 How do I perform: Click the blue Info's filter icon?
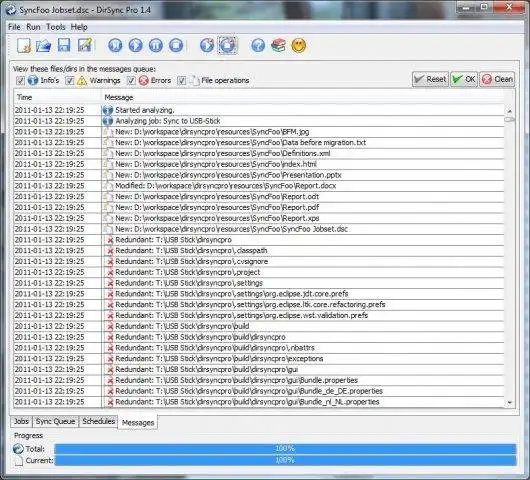33,80
